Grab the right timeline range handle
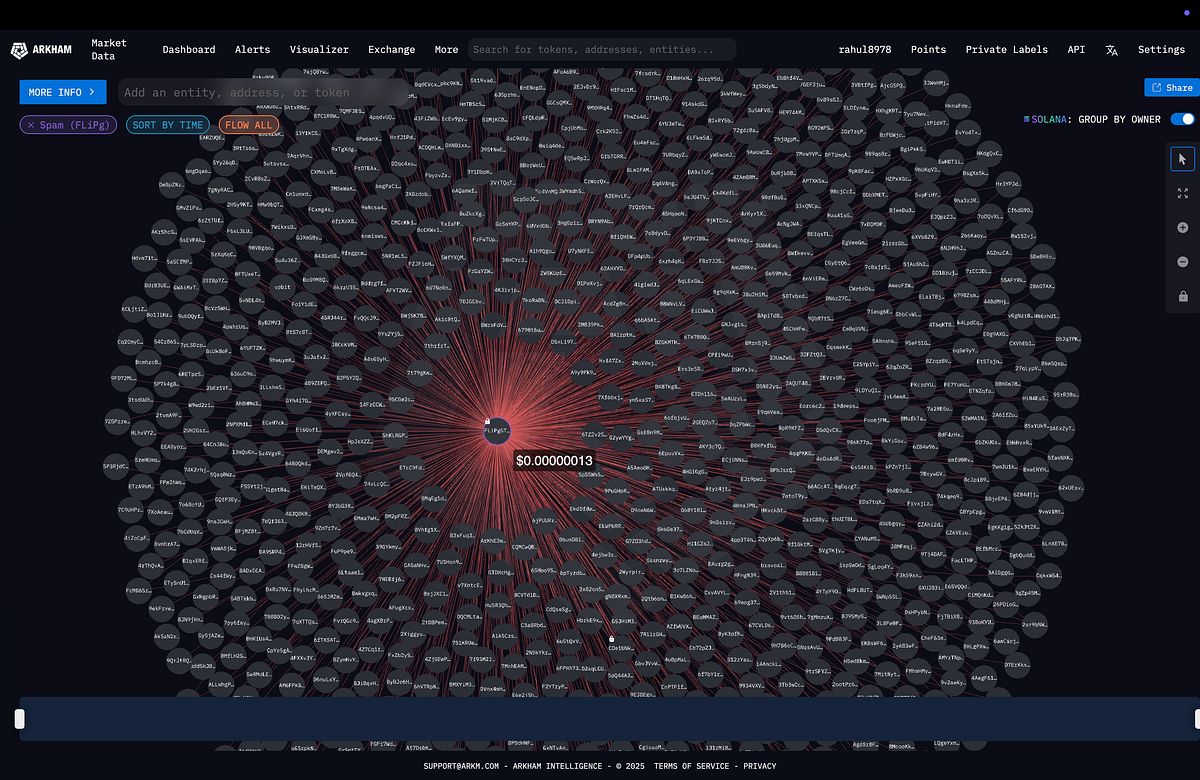The height and width of the screenshot is (780, 1200). (1197, 718)
